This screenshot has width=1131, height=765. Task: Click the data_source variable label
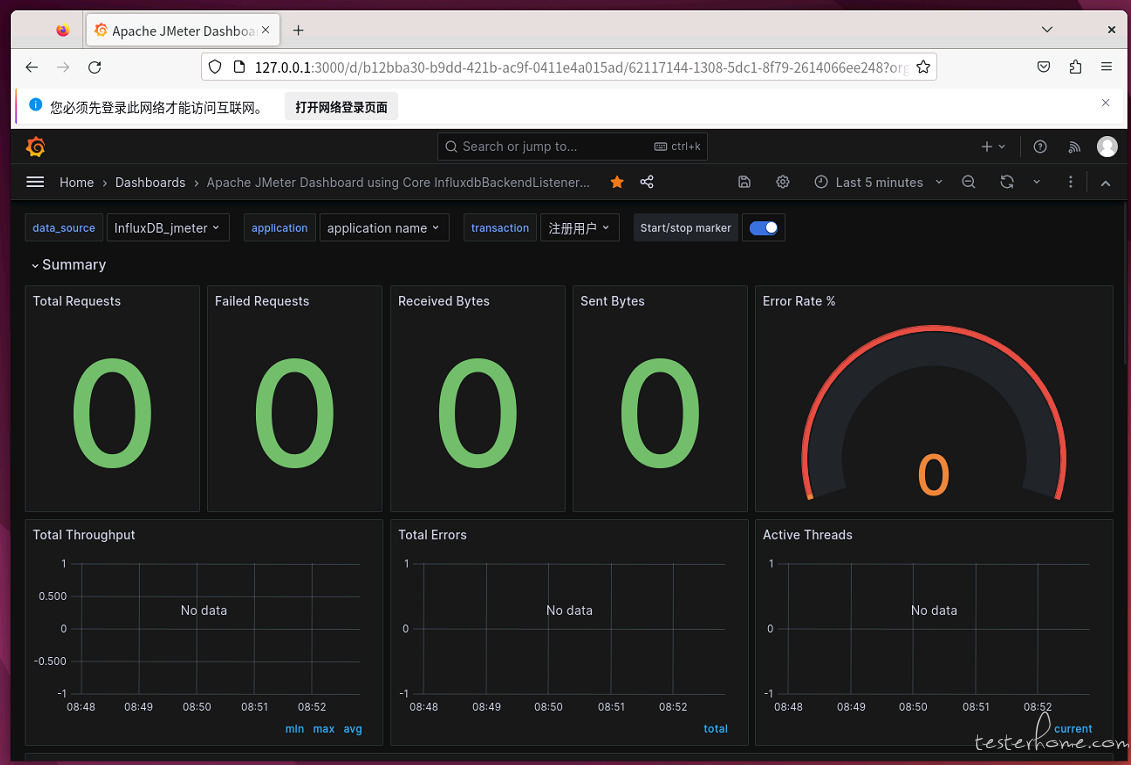point(63,228)
